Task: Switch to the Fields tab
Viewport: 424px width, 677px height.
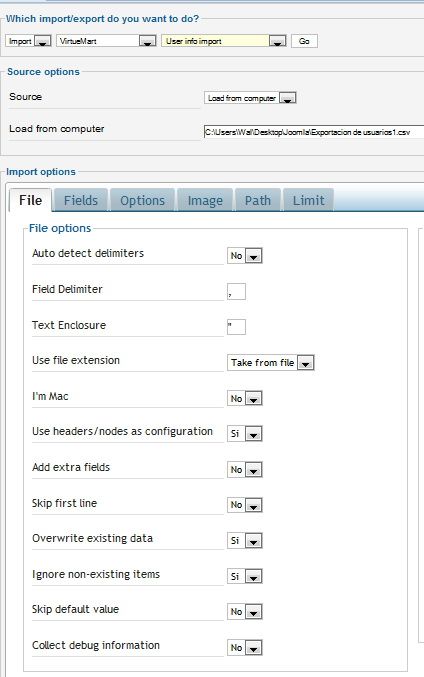Action: pos(81,200)
